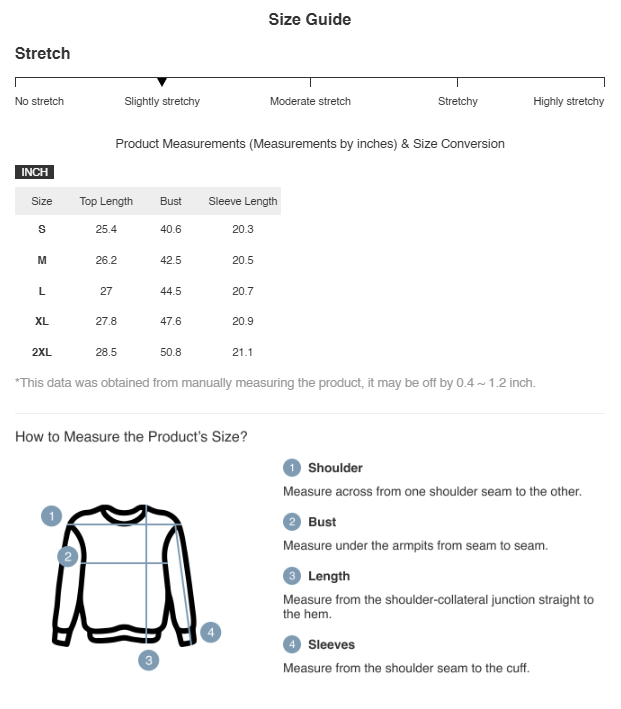Click the triangle marker on stretch scale
Viewport: 621px width, 709px height.
click(x=162, y=82)
